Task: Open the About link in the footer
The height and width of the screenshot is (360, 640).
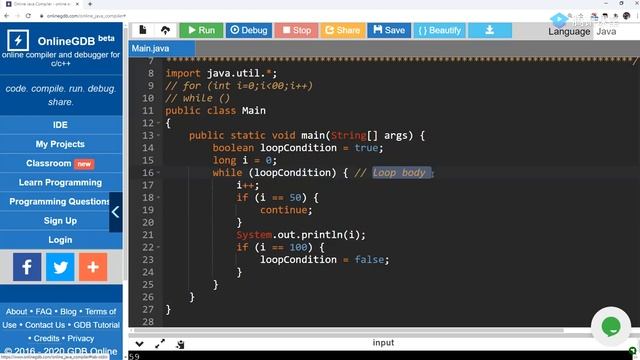Action: pyautogui.click(x=16, y=311)
